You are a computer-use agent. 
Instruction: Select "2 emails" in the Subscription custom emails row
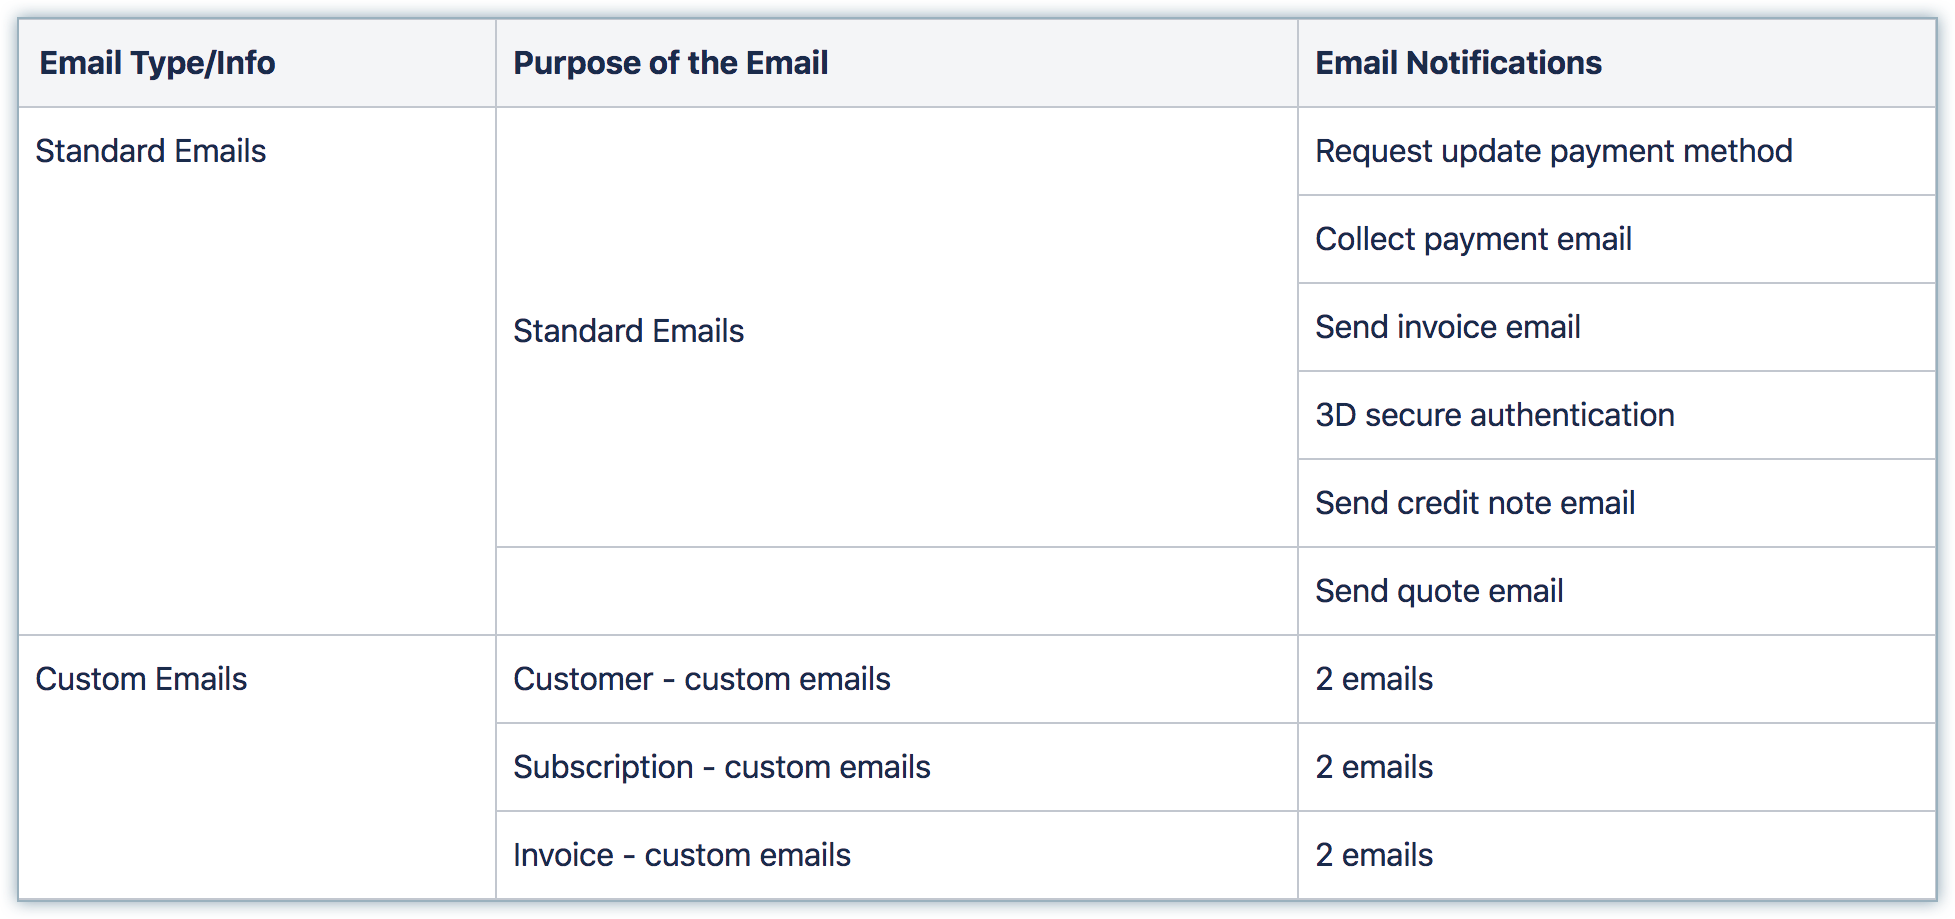coord(1374,767)
